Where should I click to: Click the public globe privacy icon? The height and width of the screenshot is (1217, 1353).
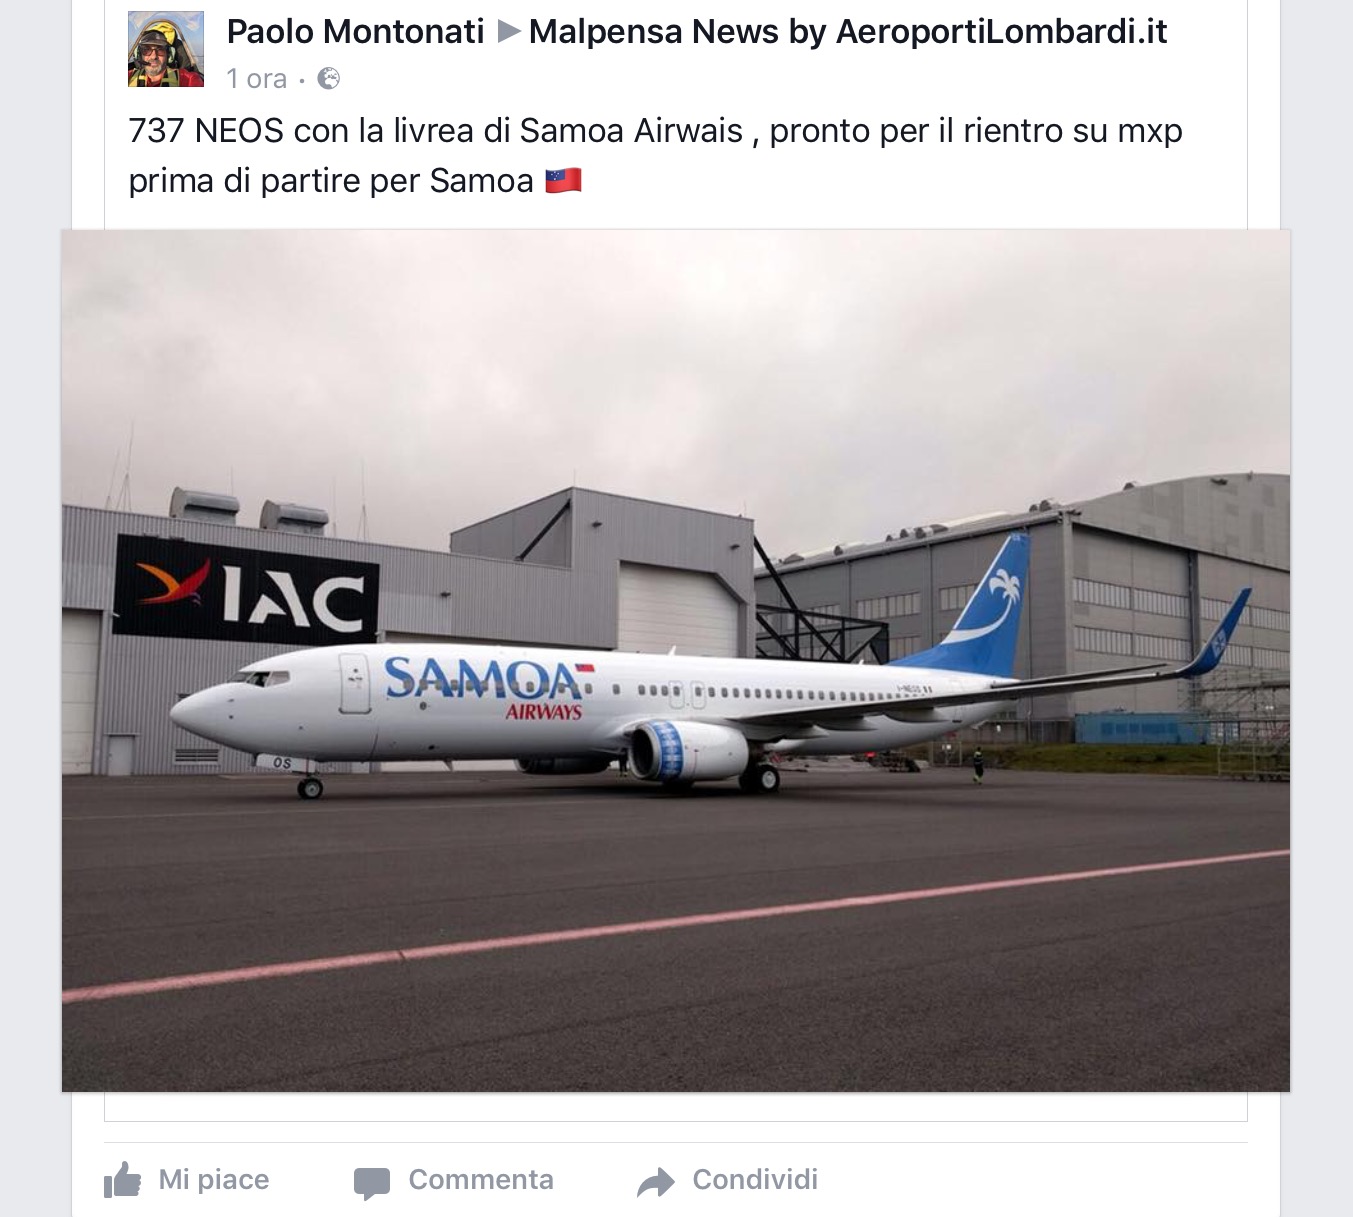[328, 78]
